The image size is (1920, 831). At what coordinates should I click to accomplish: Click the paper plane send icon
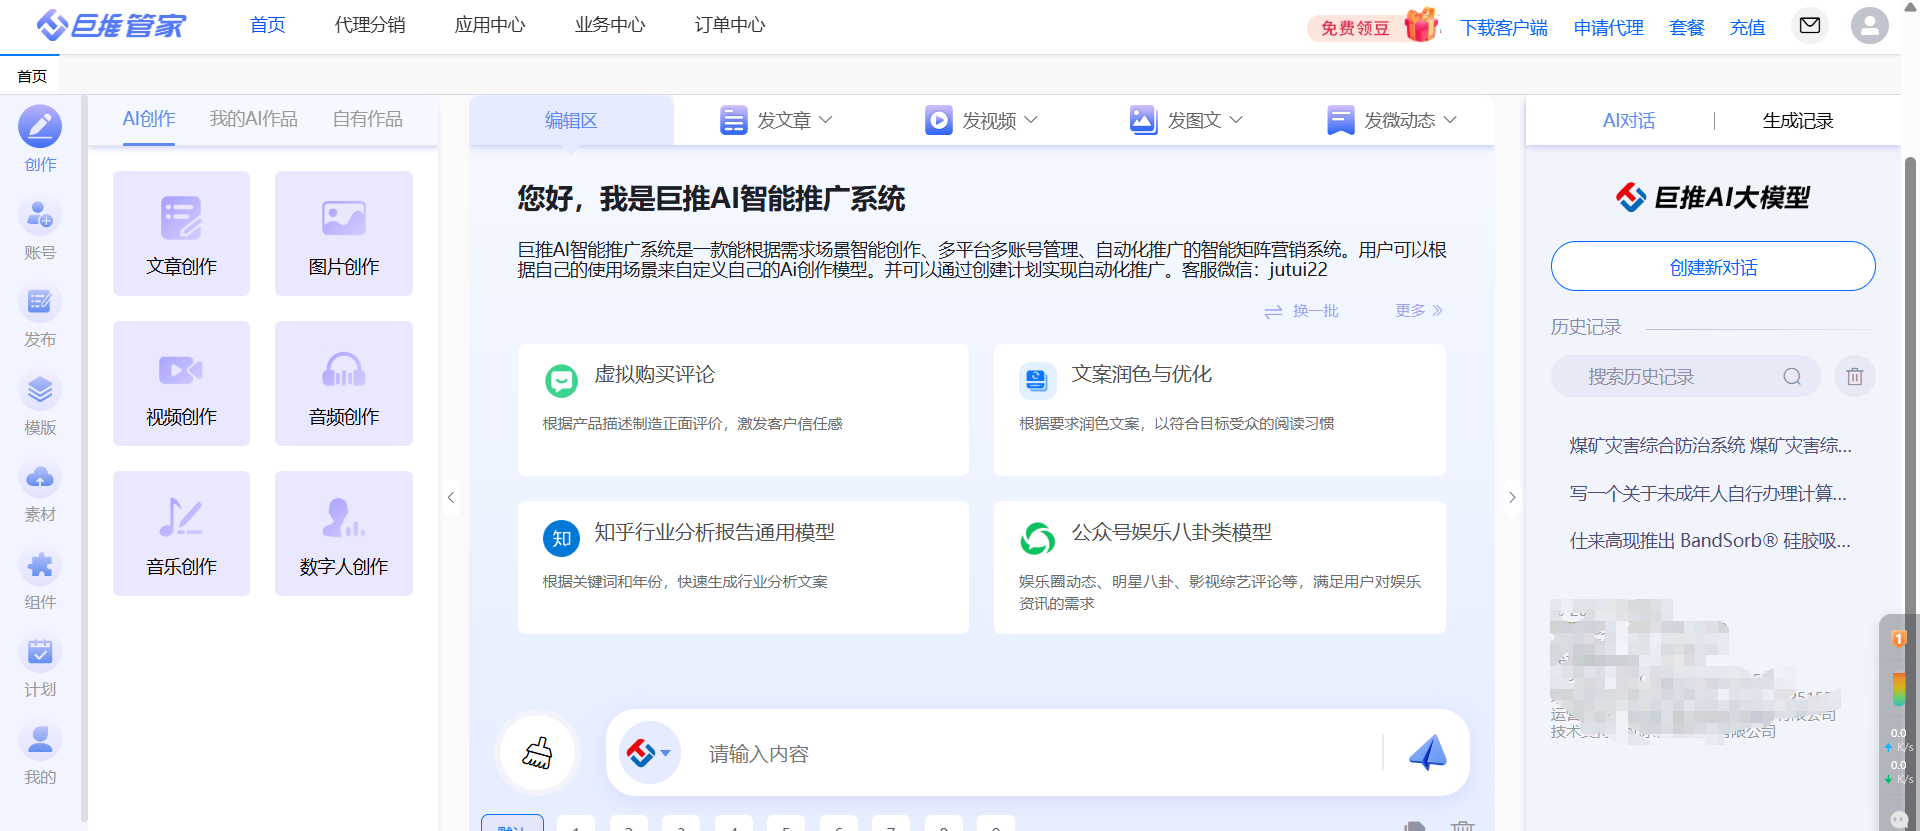[1428, 752]
